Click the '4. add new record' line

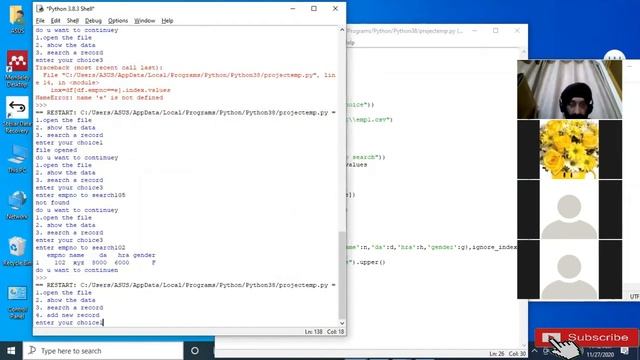tap(67, 315)
